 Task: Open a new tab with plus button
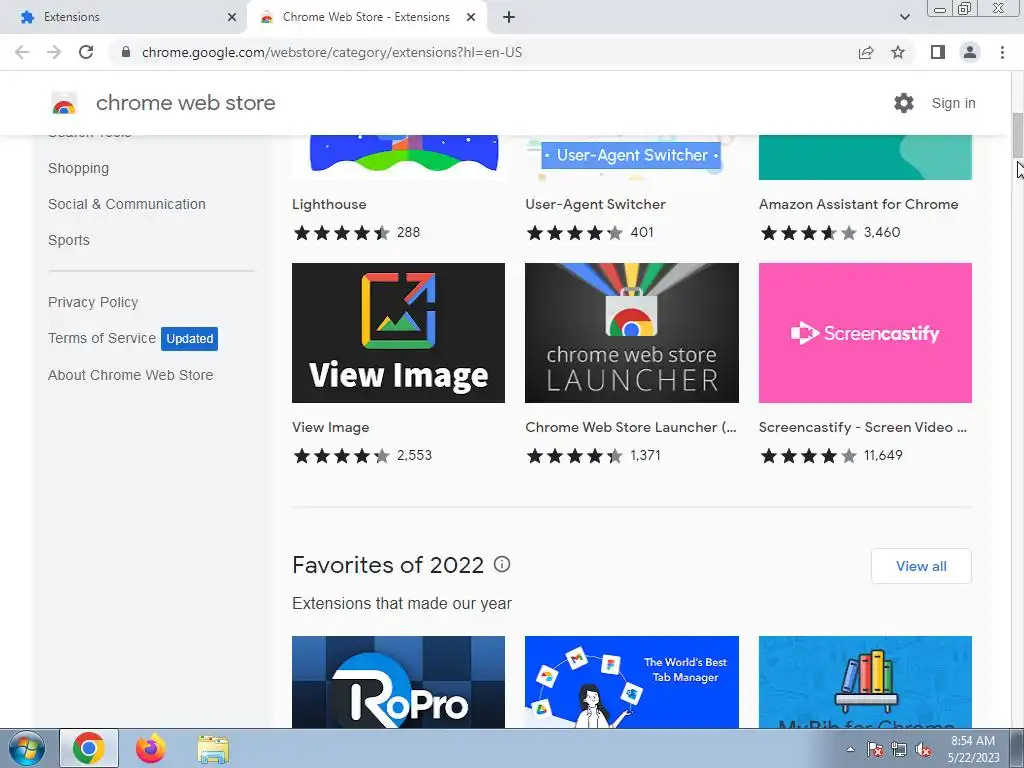tap(509, 17)
